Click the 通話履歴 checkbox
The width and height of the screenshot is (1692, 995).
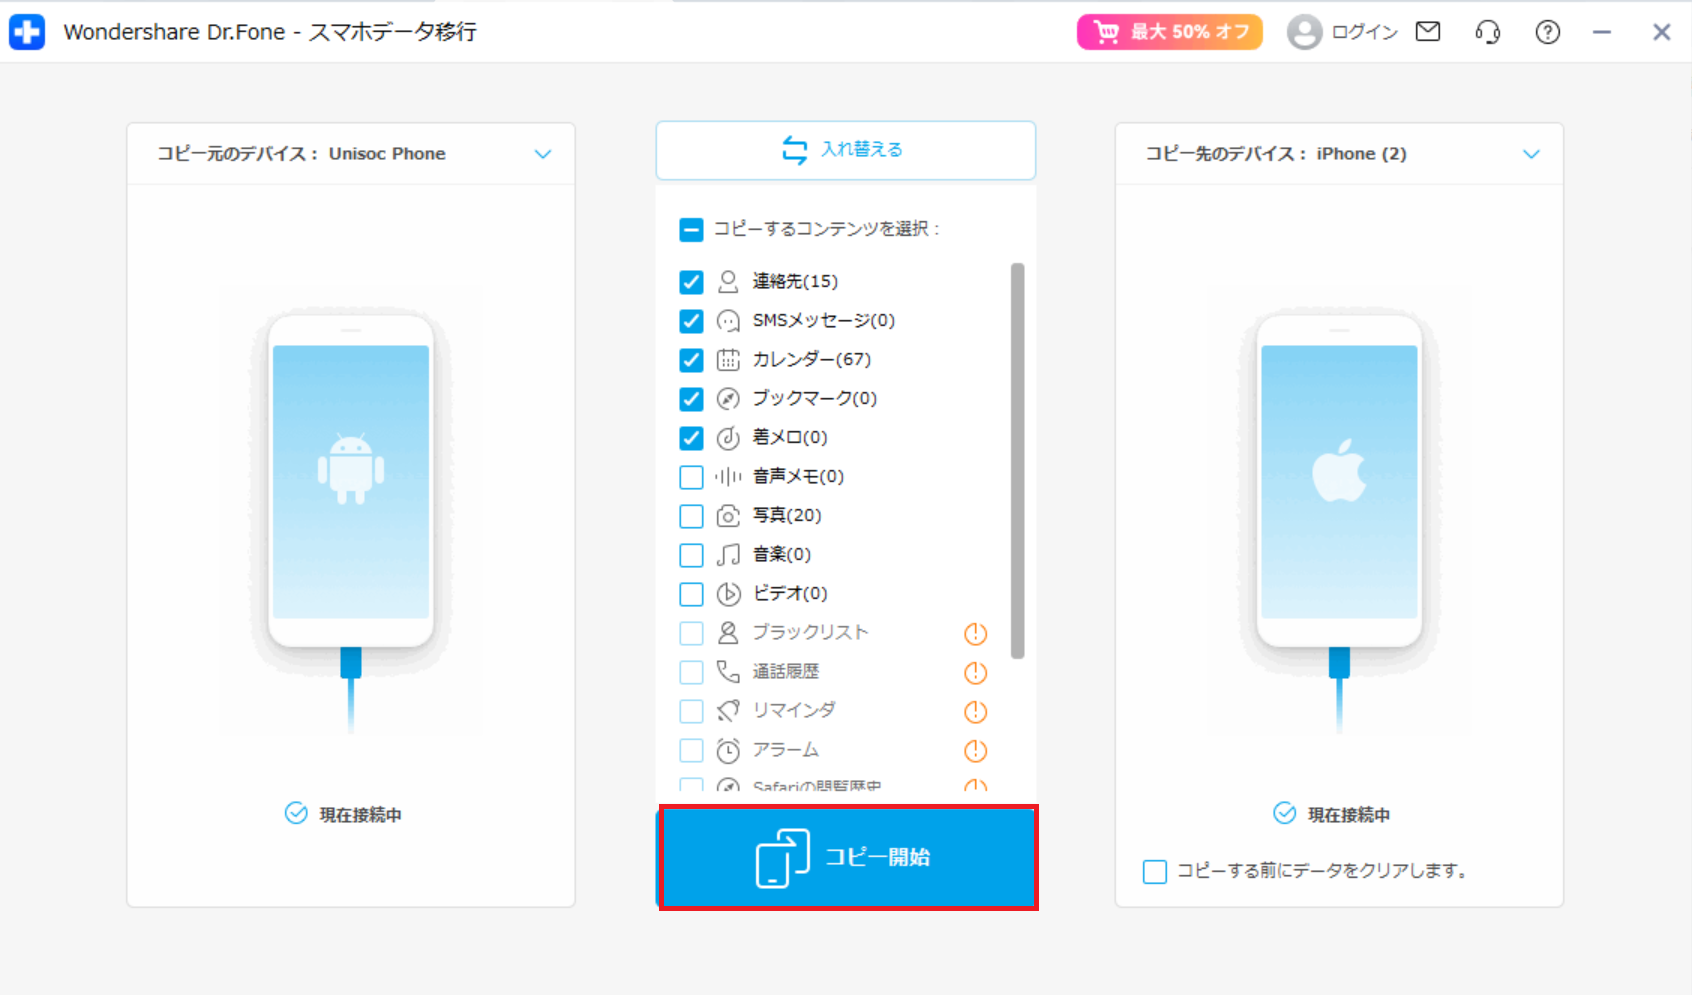[691, 672]
